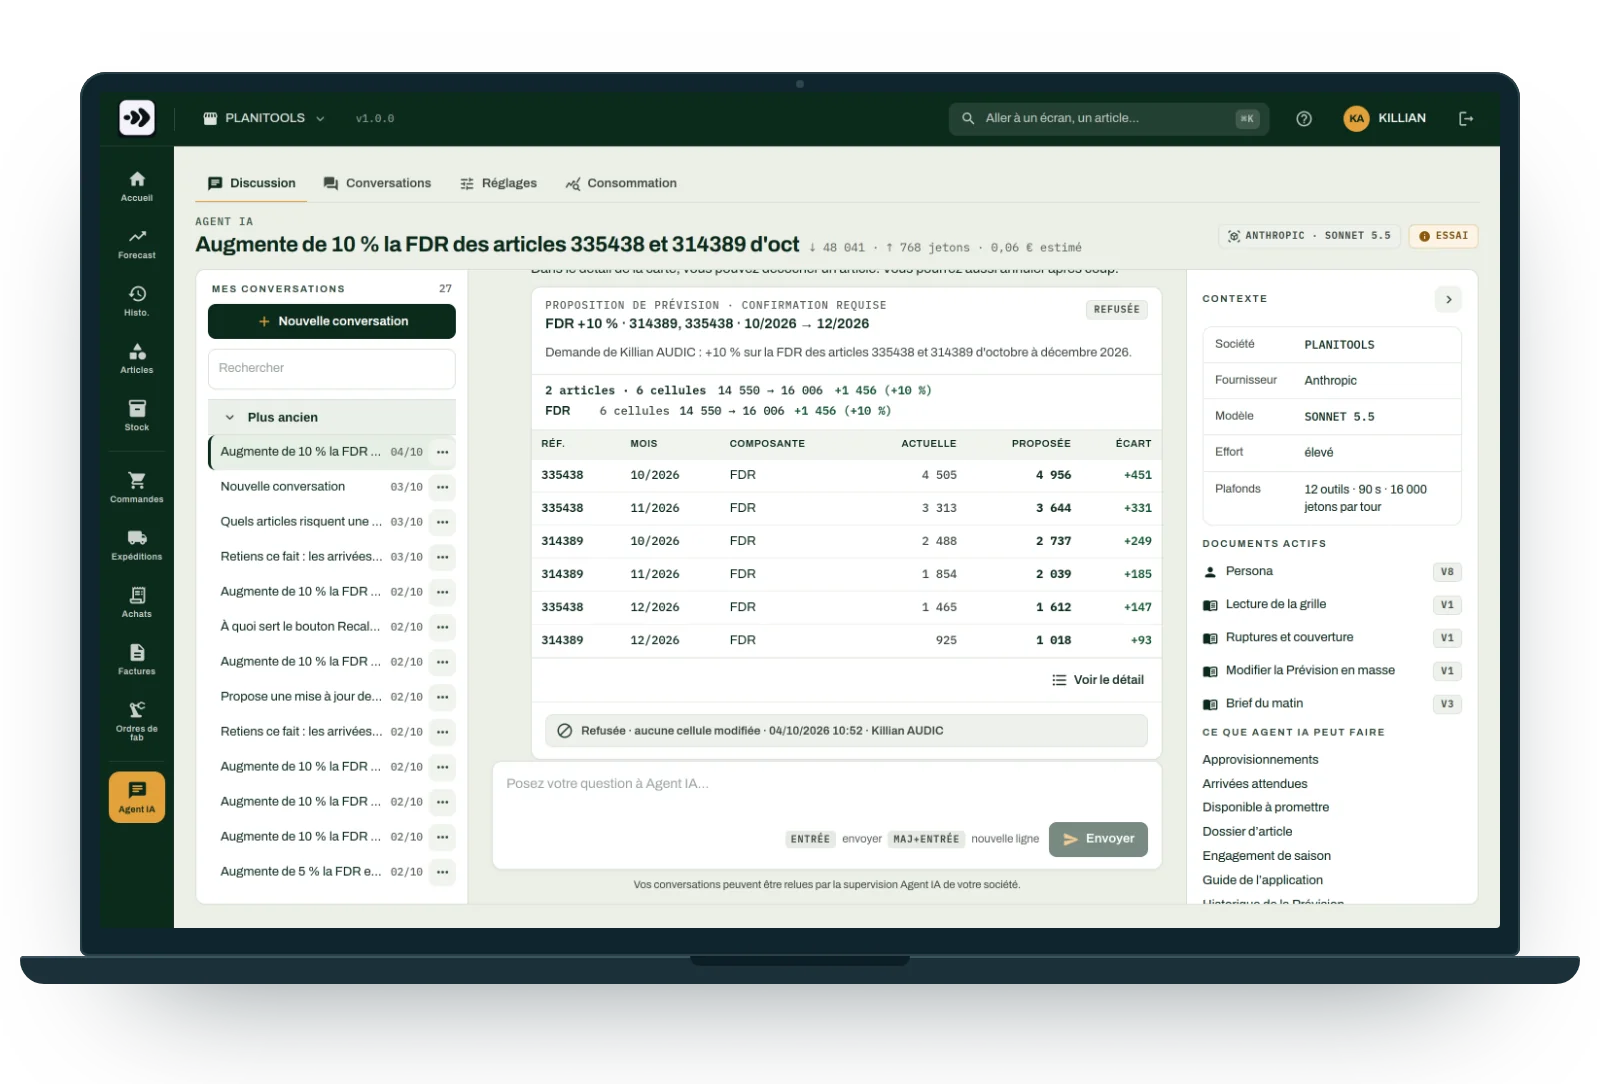Open options for À quoi sert le bouton row
Screen dimensions: 1600x1084
click(443, 627)
